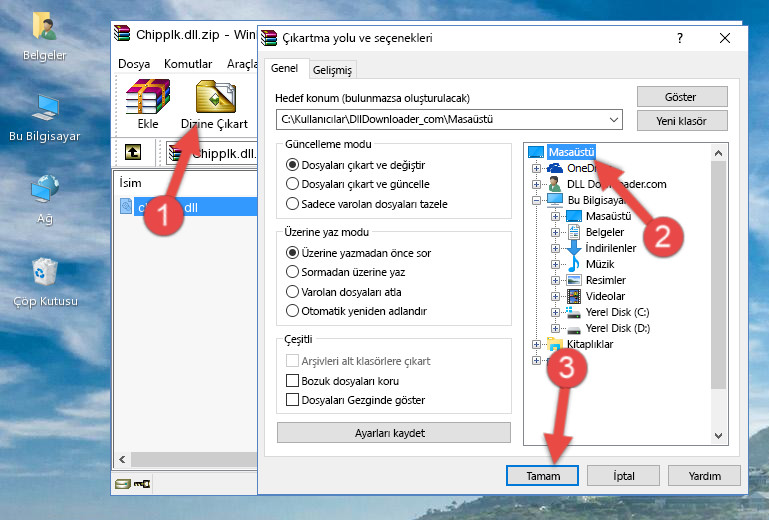The image size is (769, 520).
Task: Open the Komutlar menu in WinRAR
Action: tap(188, 64)
